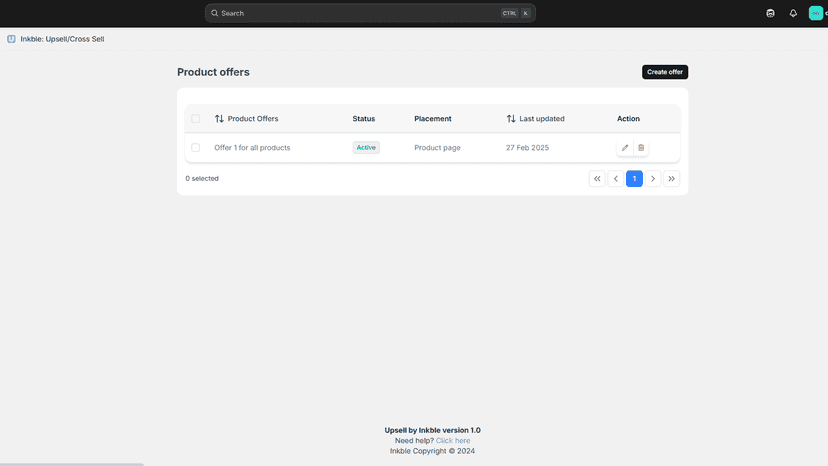Viewport: 828px width, 466px height.
Task: Click the Action column header
Action: [x=628, y=119]
